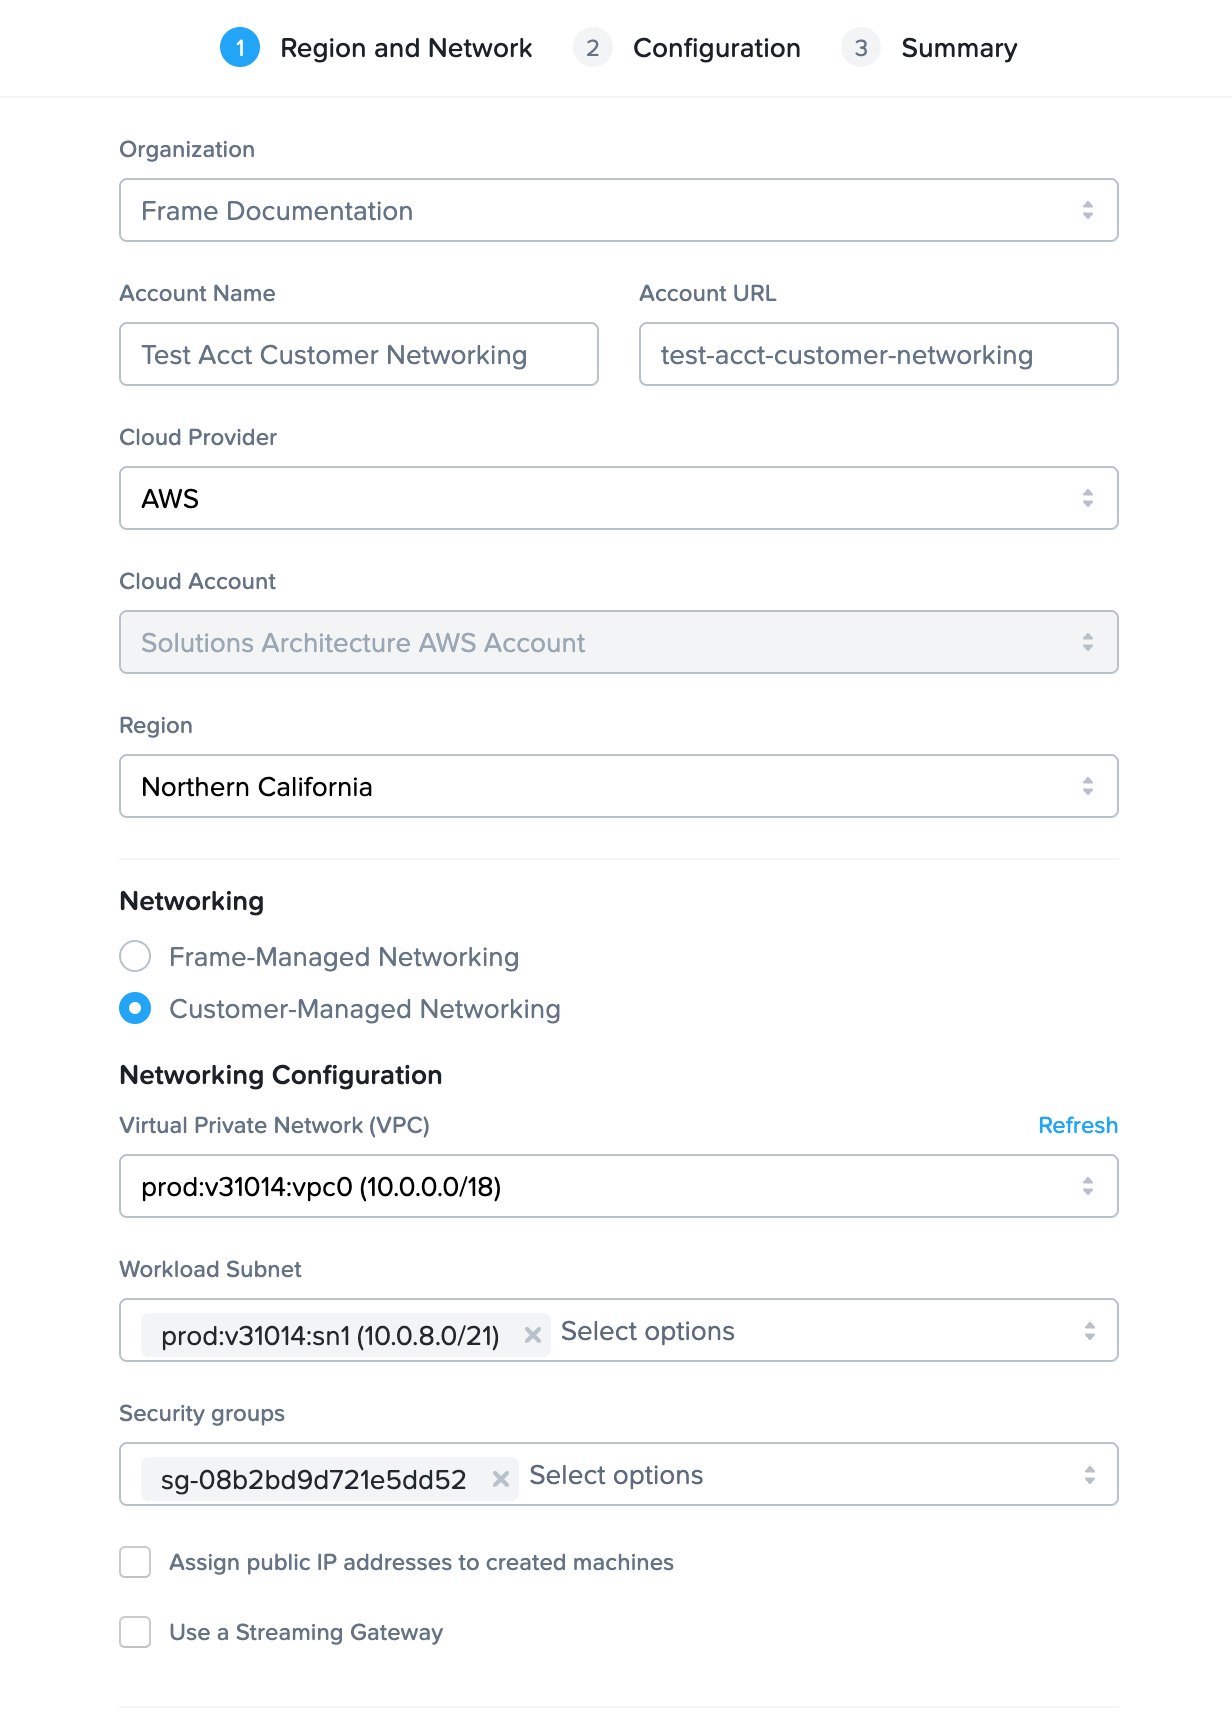Remove the prod:v31014:sn1 subnet chip
This screenshot has width=1232, height=1714.
[x=533, y=1334]
